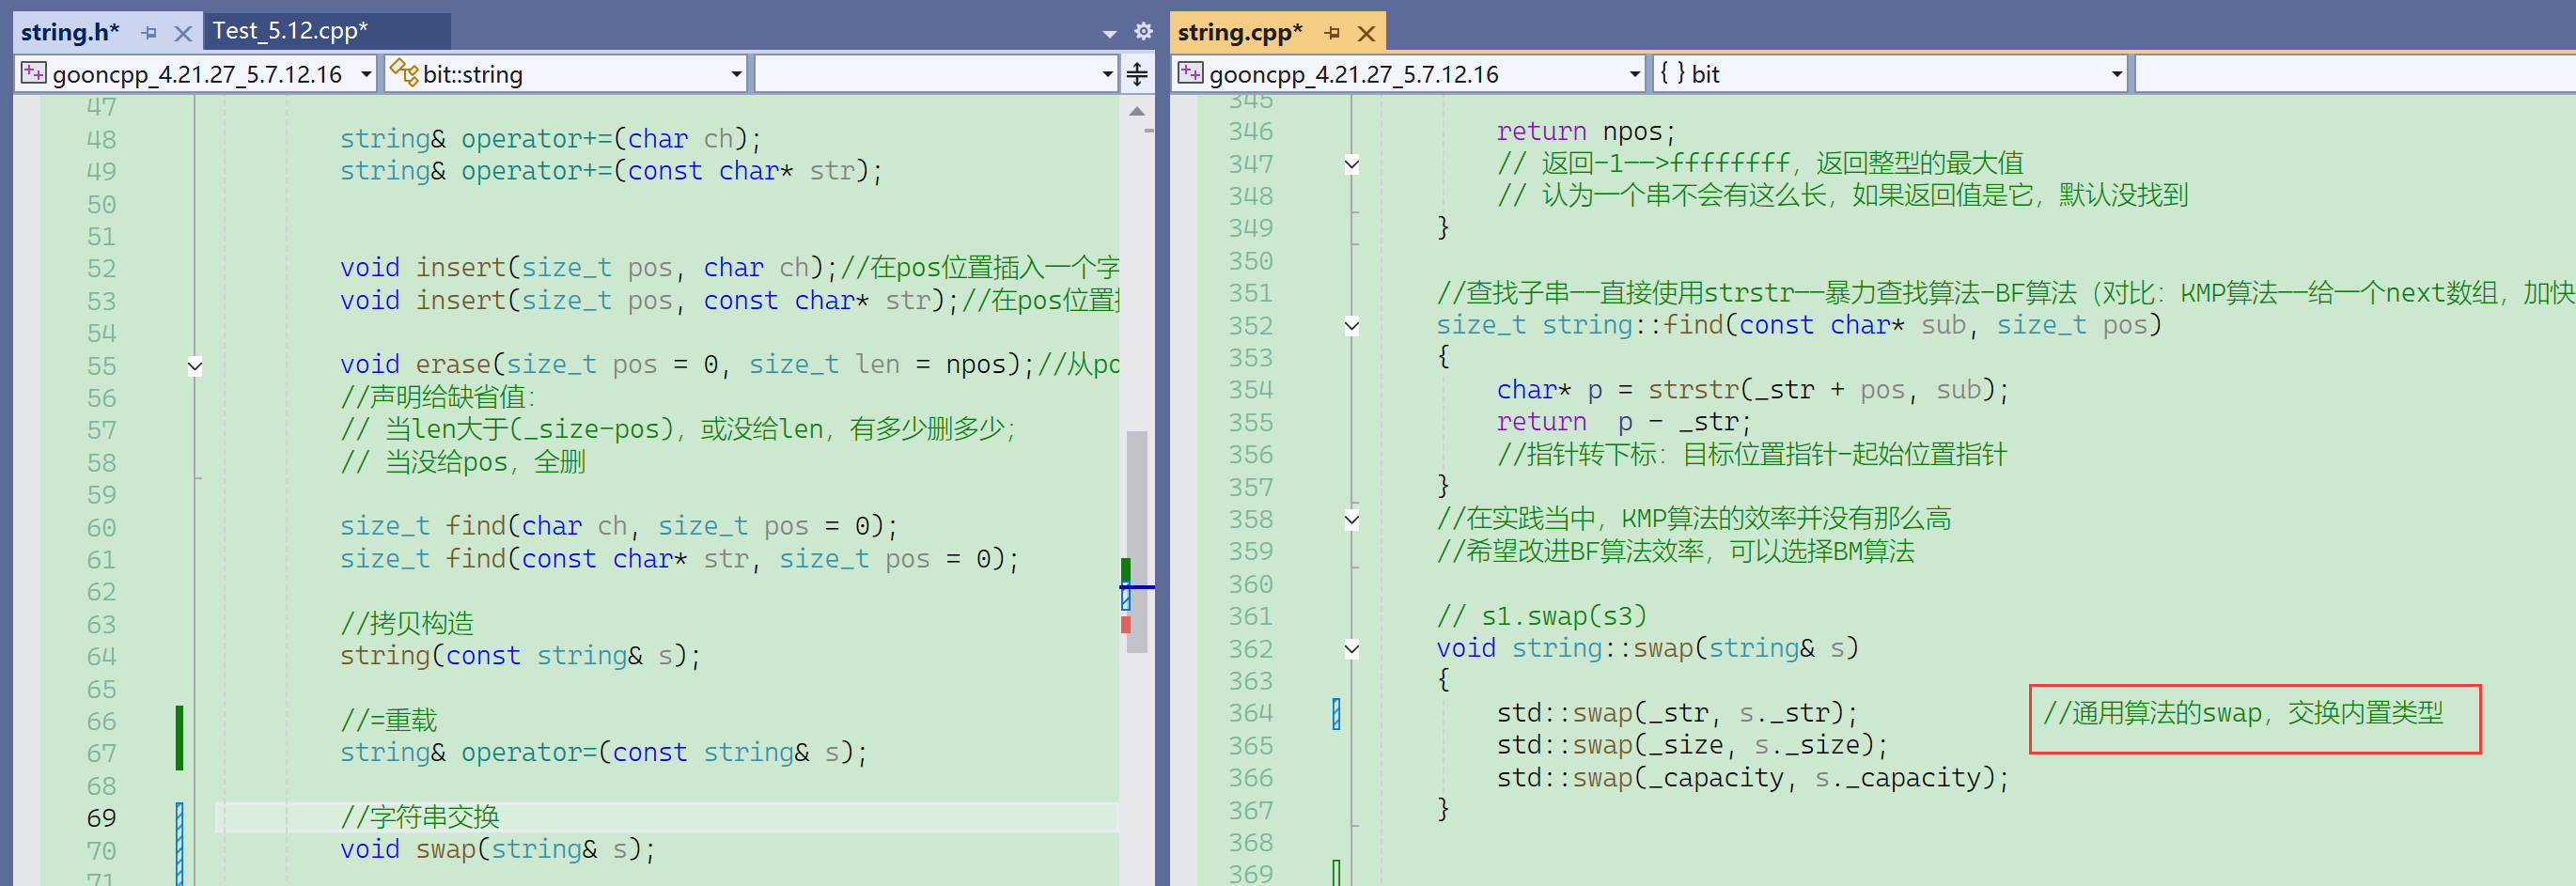Open the left pane project dropdown gooncpp_4.21.27_5.7.12.16
Viewport: 2576px width, 886px height.
click(197, 74)
